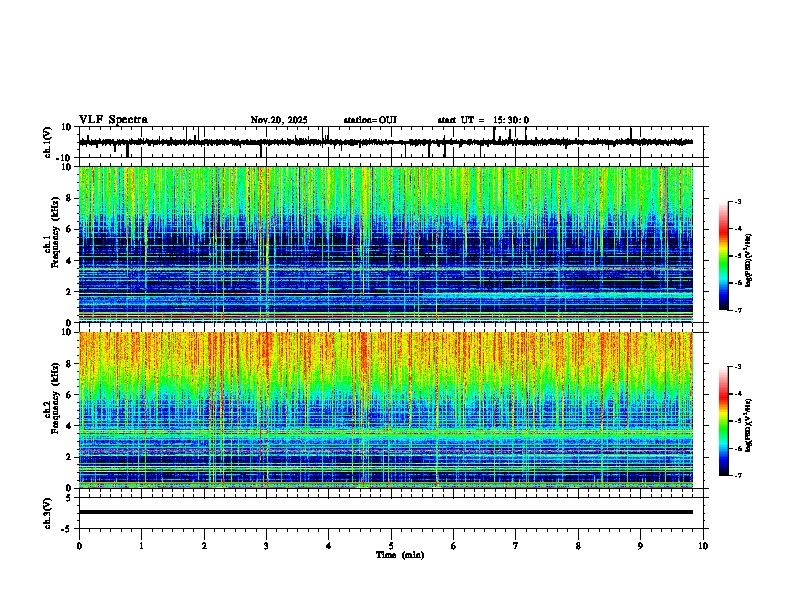Click the ch.2 spectrogram color scale bar
Viewport: 792px width, 612px height.
[724, 421]
